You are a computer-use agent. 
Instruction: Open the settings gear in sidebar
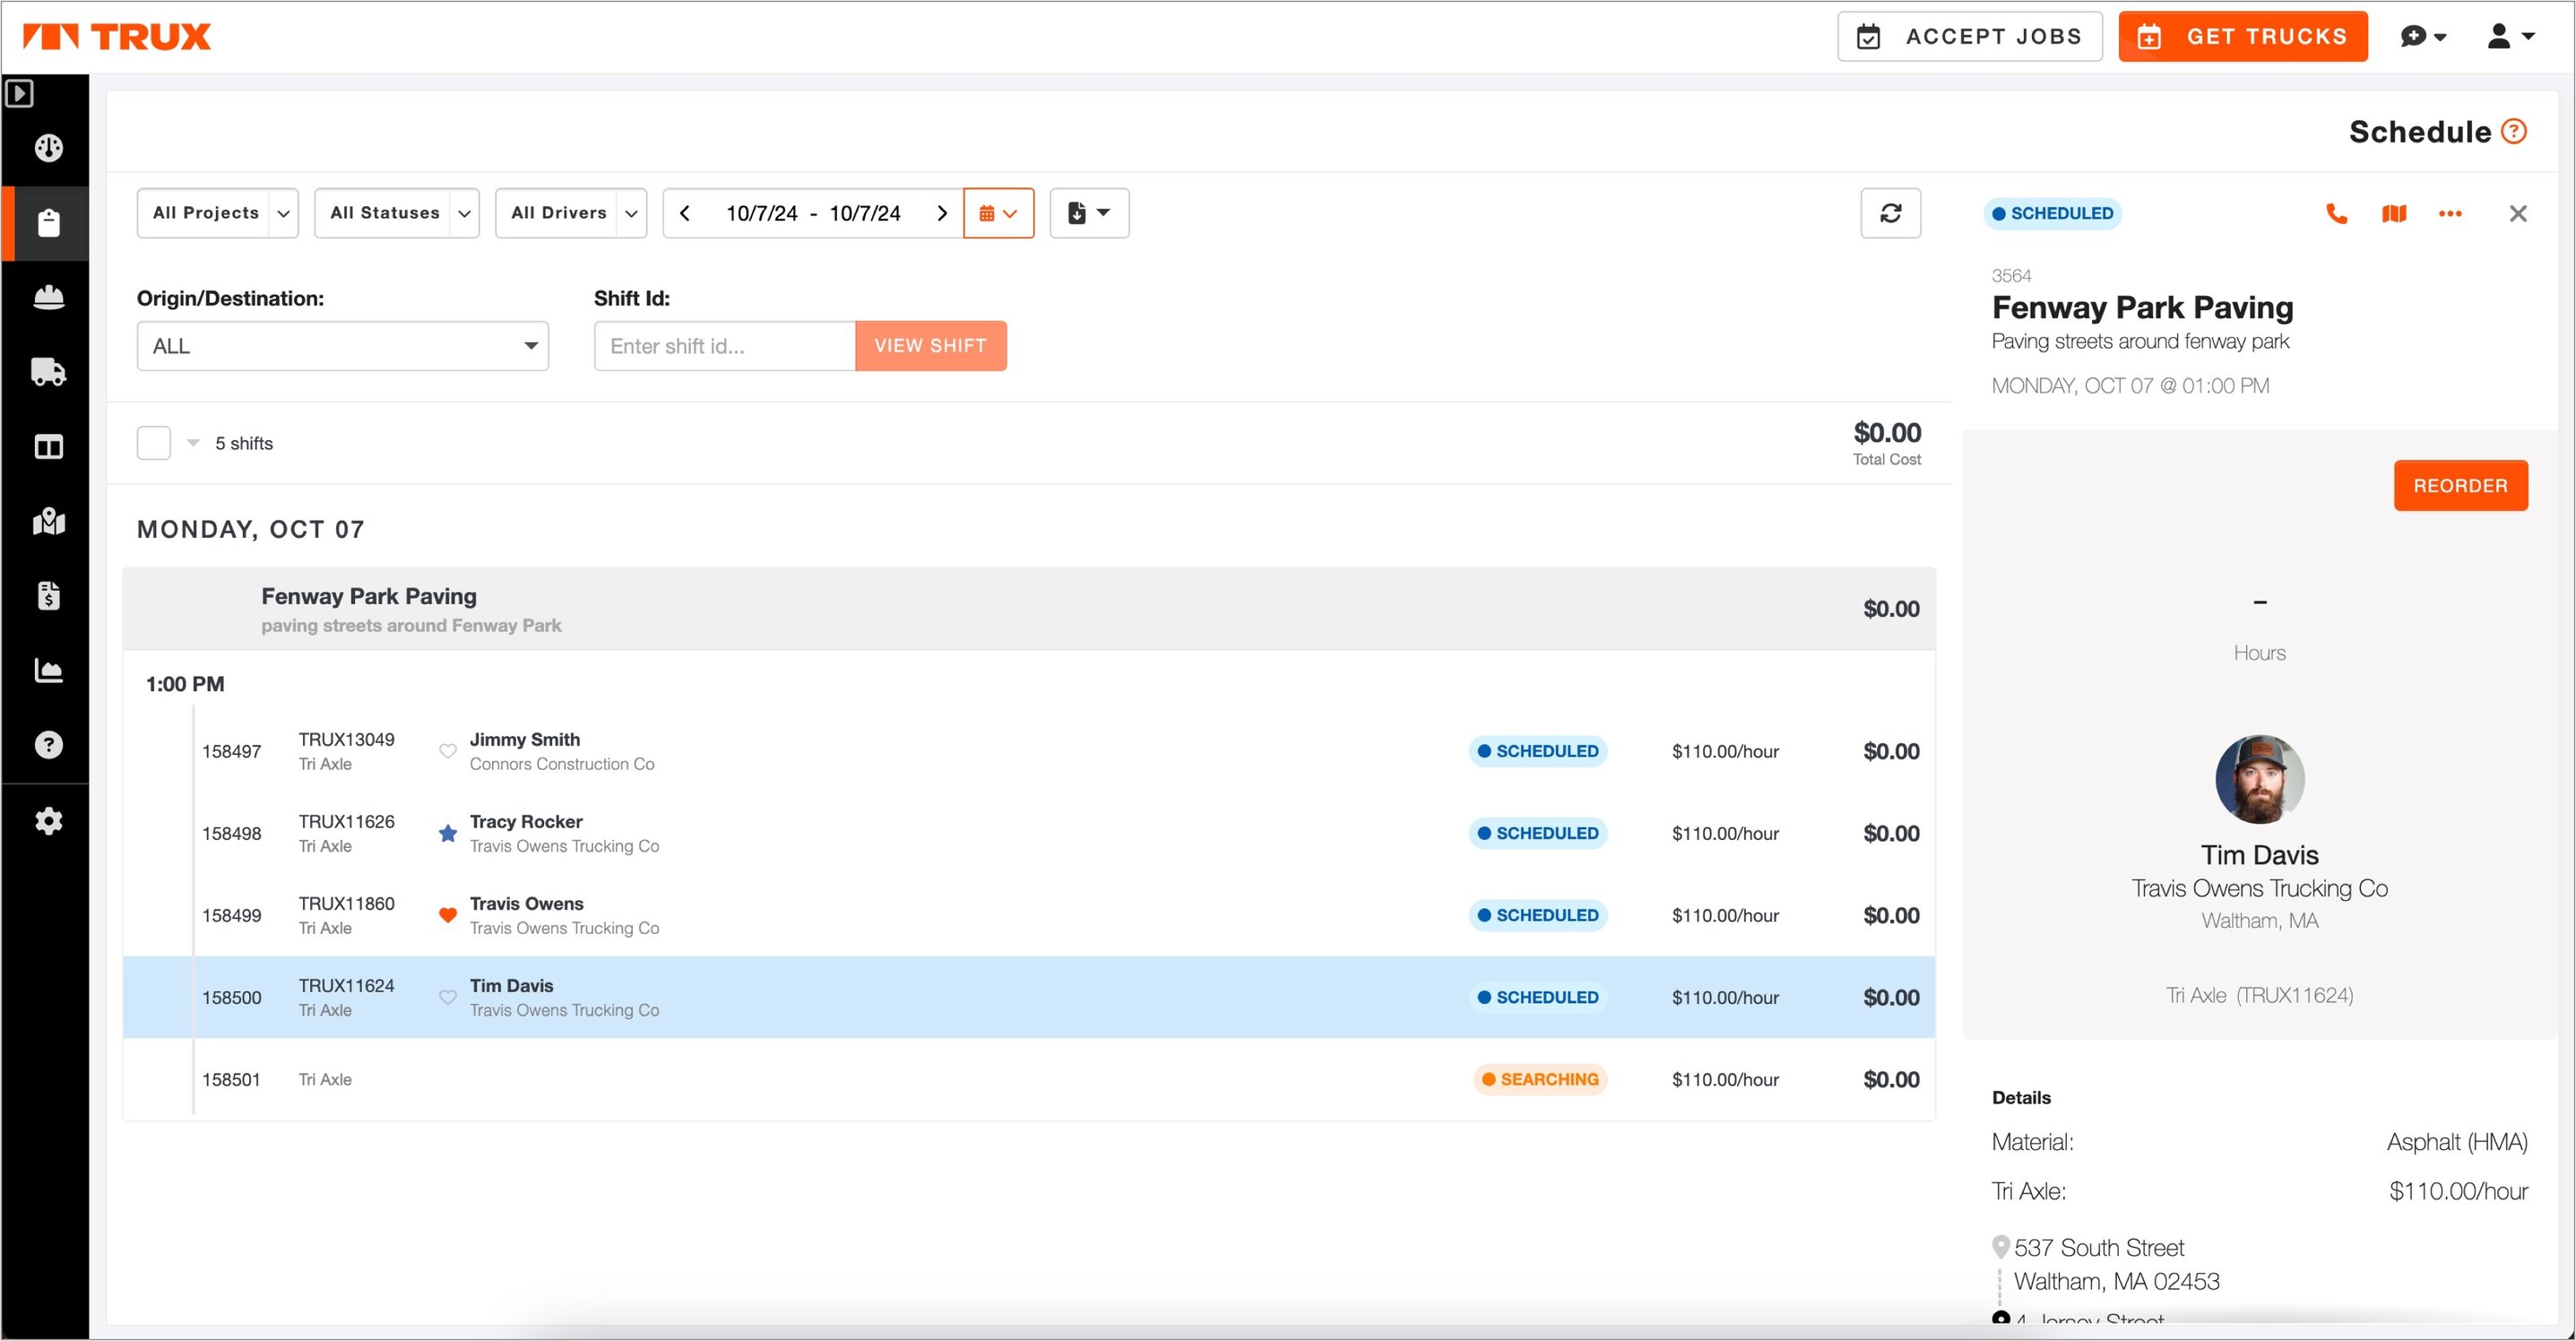coord(48,821)
